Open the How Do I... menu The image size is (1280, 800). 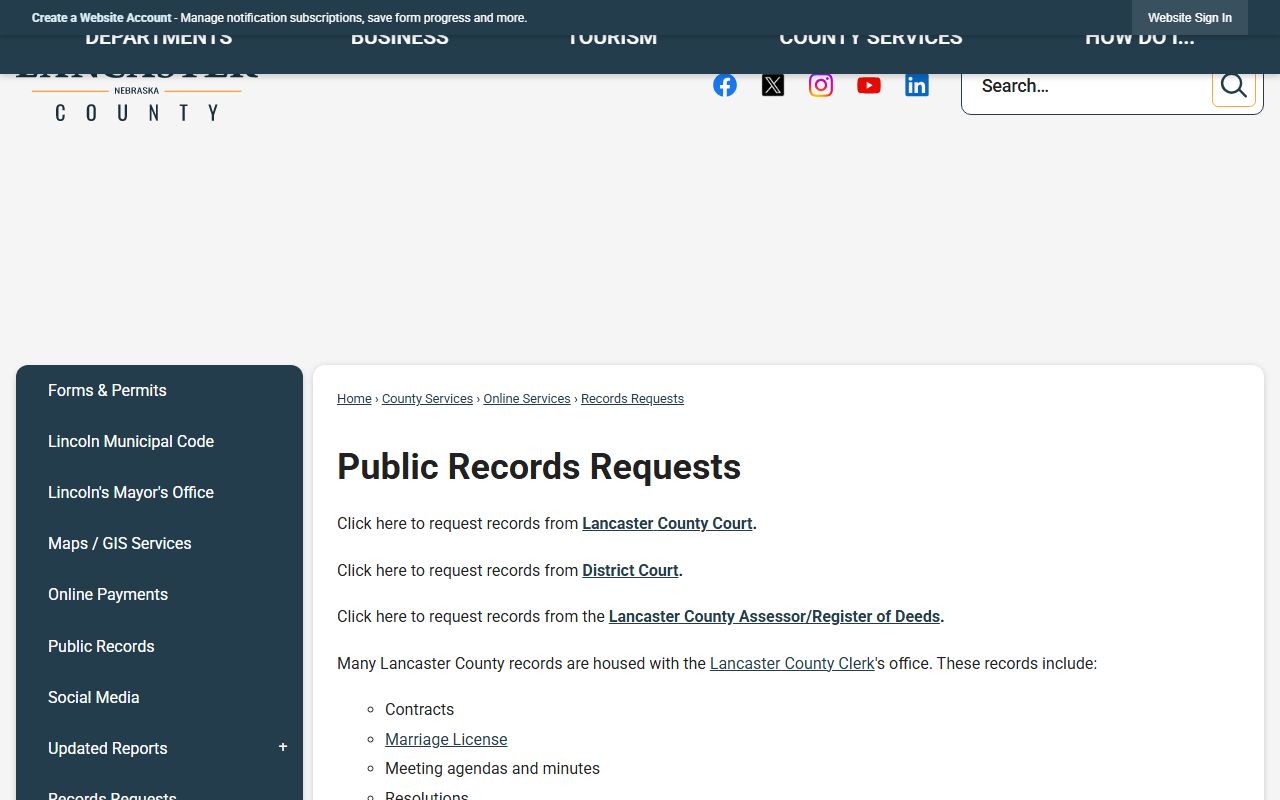click(1140, 40)
